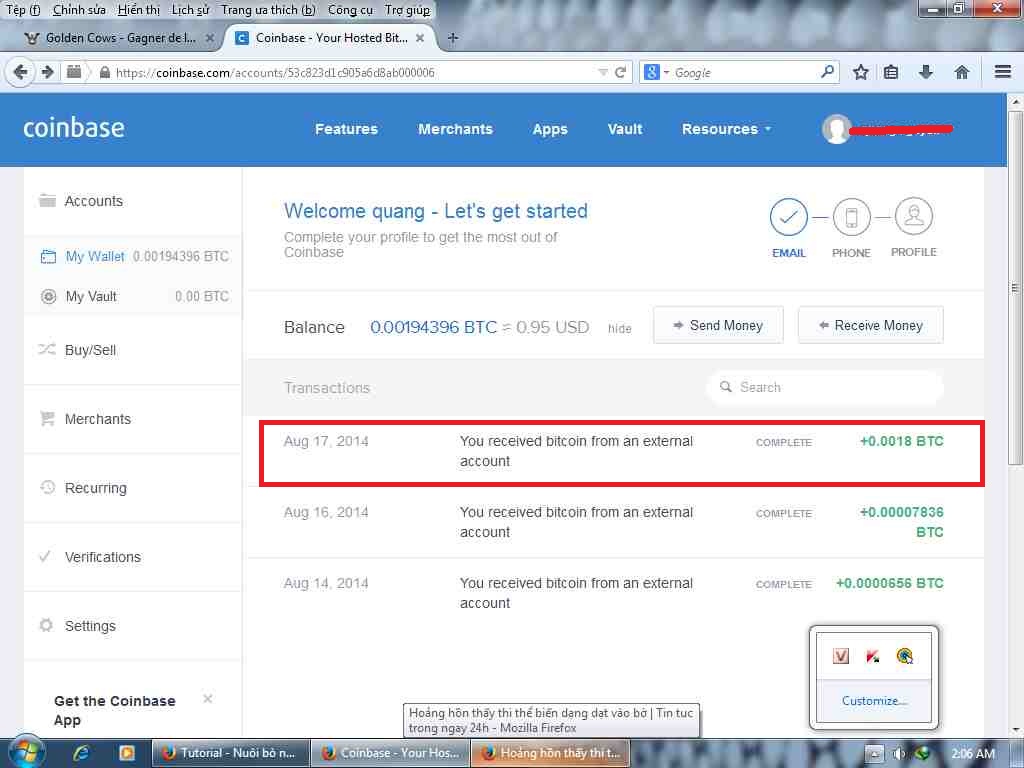Open the Google search engine dropdown
The width and height of the screenshot is (1024, 768).
coord(656,72)
